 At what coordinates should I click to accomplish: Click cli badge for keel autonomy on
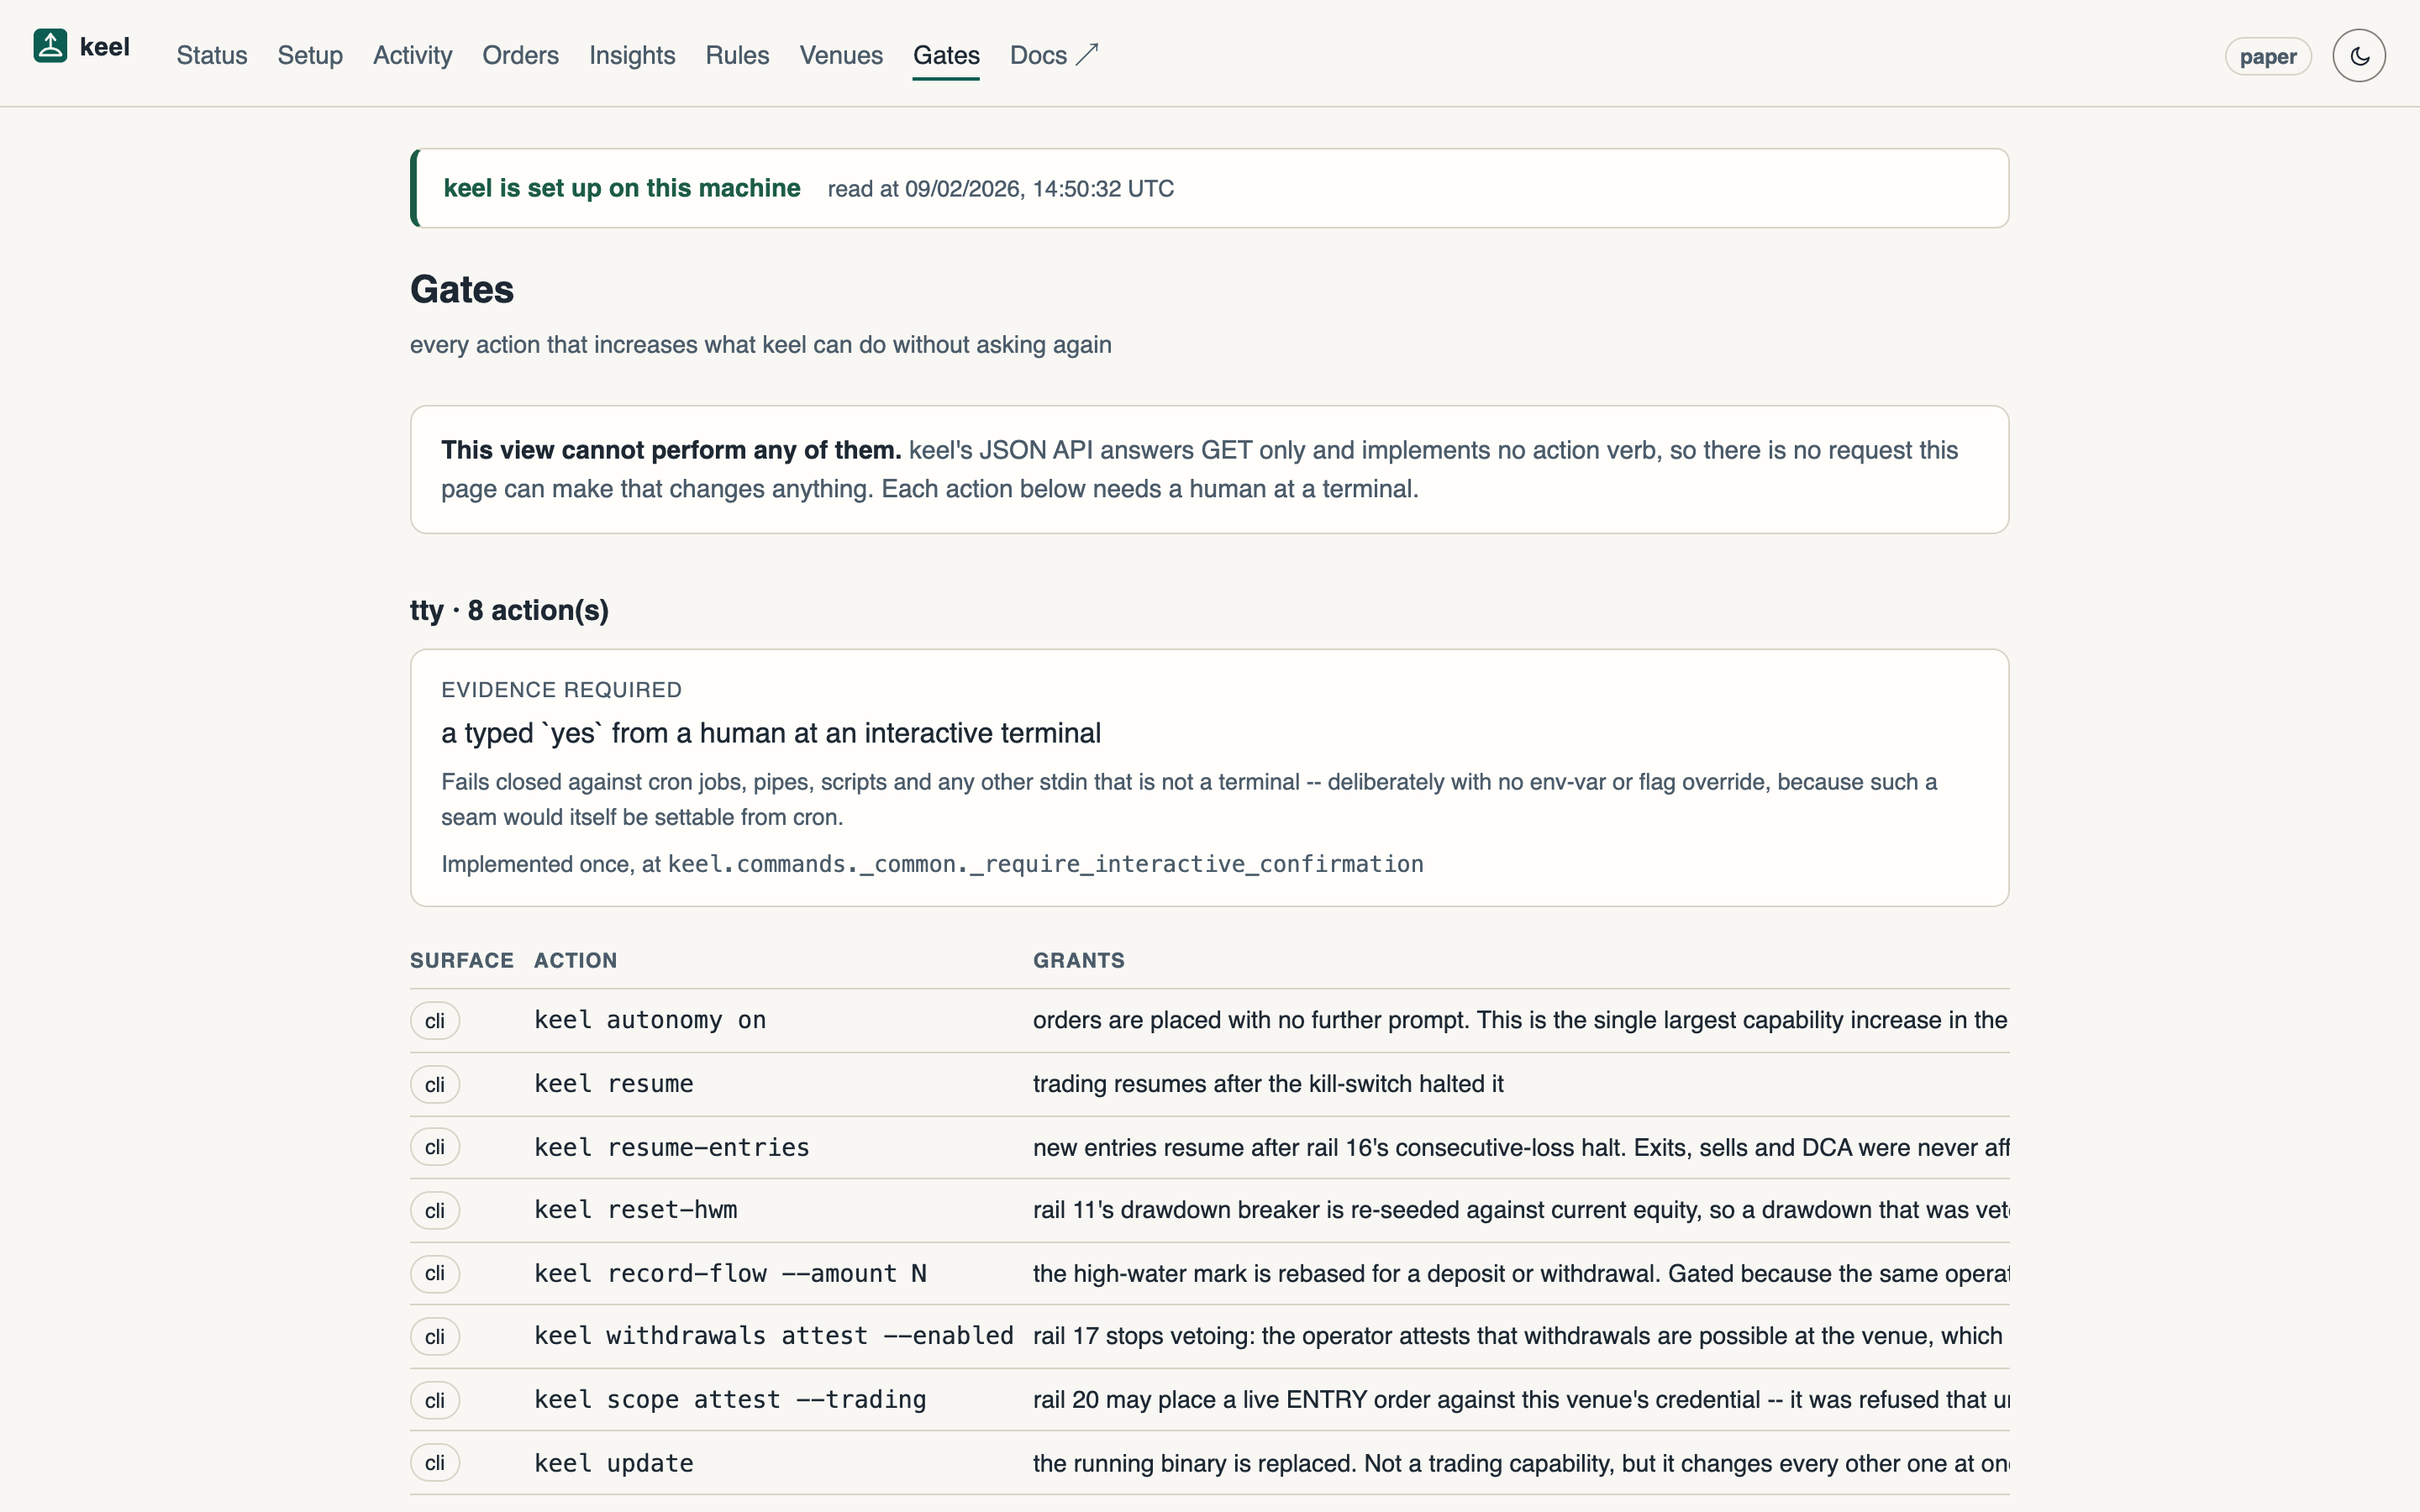435,1021
